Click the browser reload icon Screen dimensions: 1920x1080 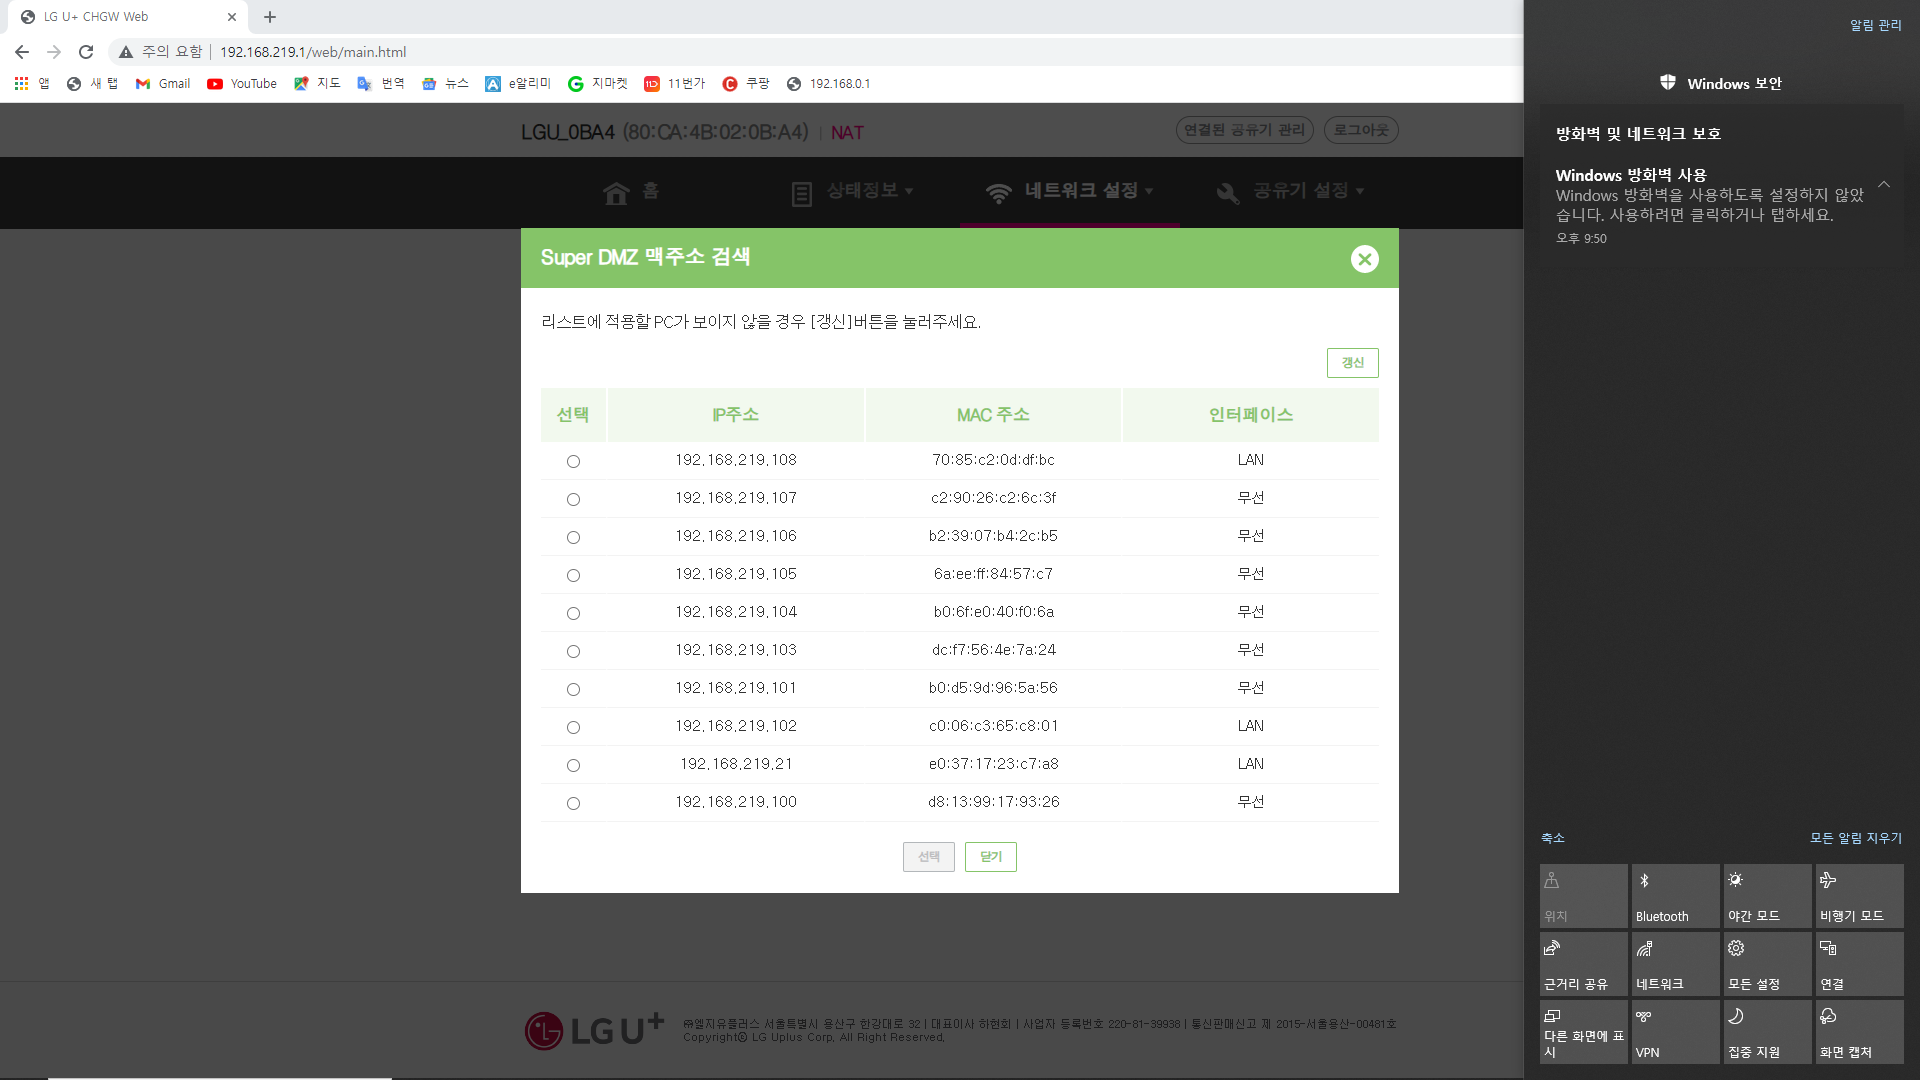click(86, 52)
